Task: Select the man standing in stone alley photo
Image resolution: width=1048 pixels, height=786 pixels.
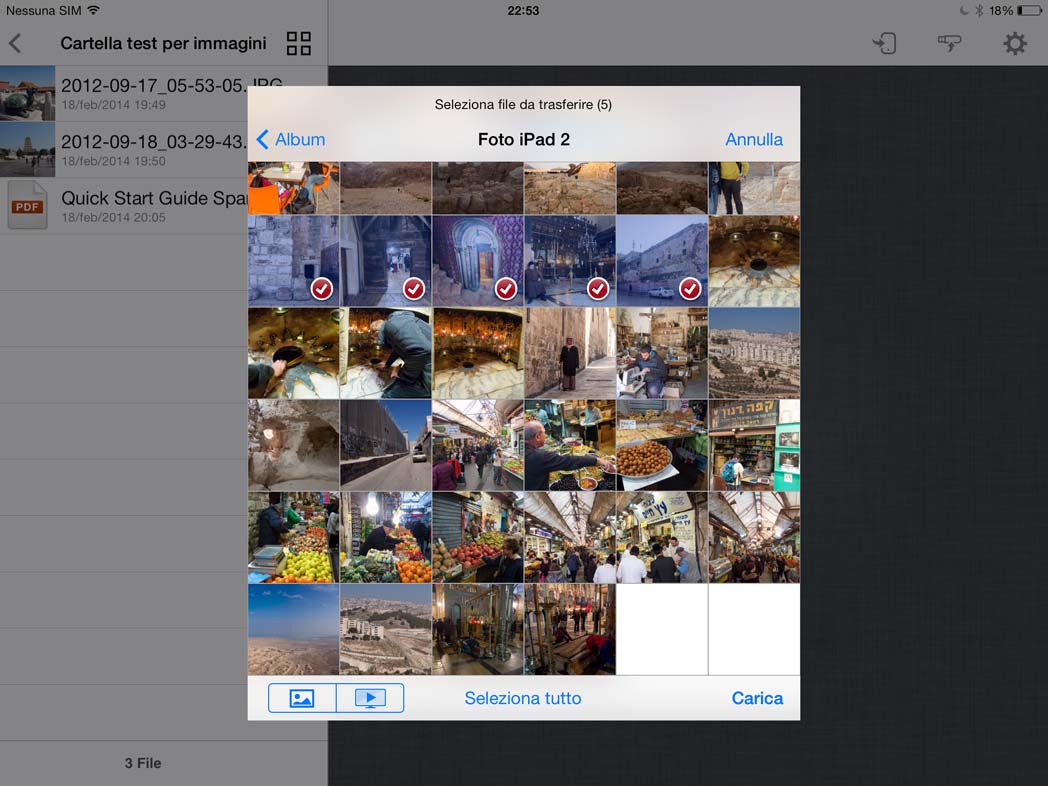Action: 570,353
